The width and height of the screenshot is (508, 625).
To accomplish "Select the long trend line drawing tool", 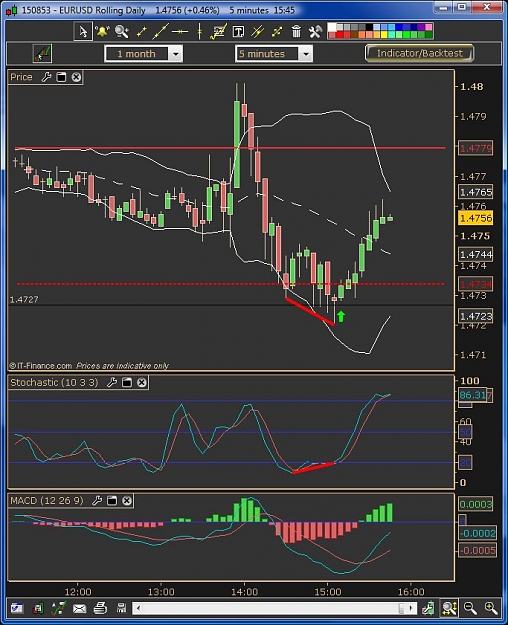I will [x=160, y=31].
